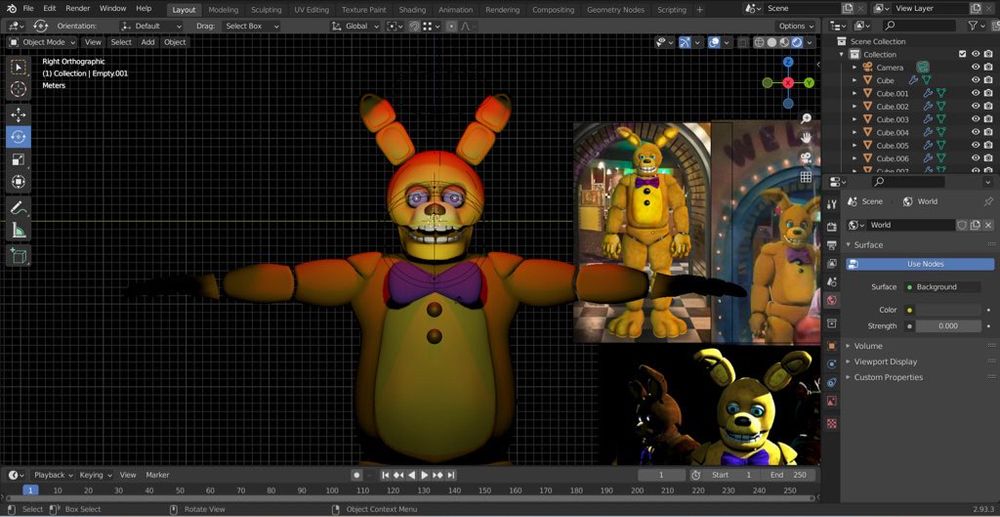Switch to the Sculpting workspace tab

266,10
